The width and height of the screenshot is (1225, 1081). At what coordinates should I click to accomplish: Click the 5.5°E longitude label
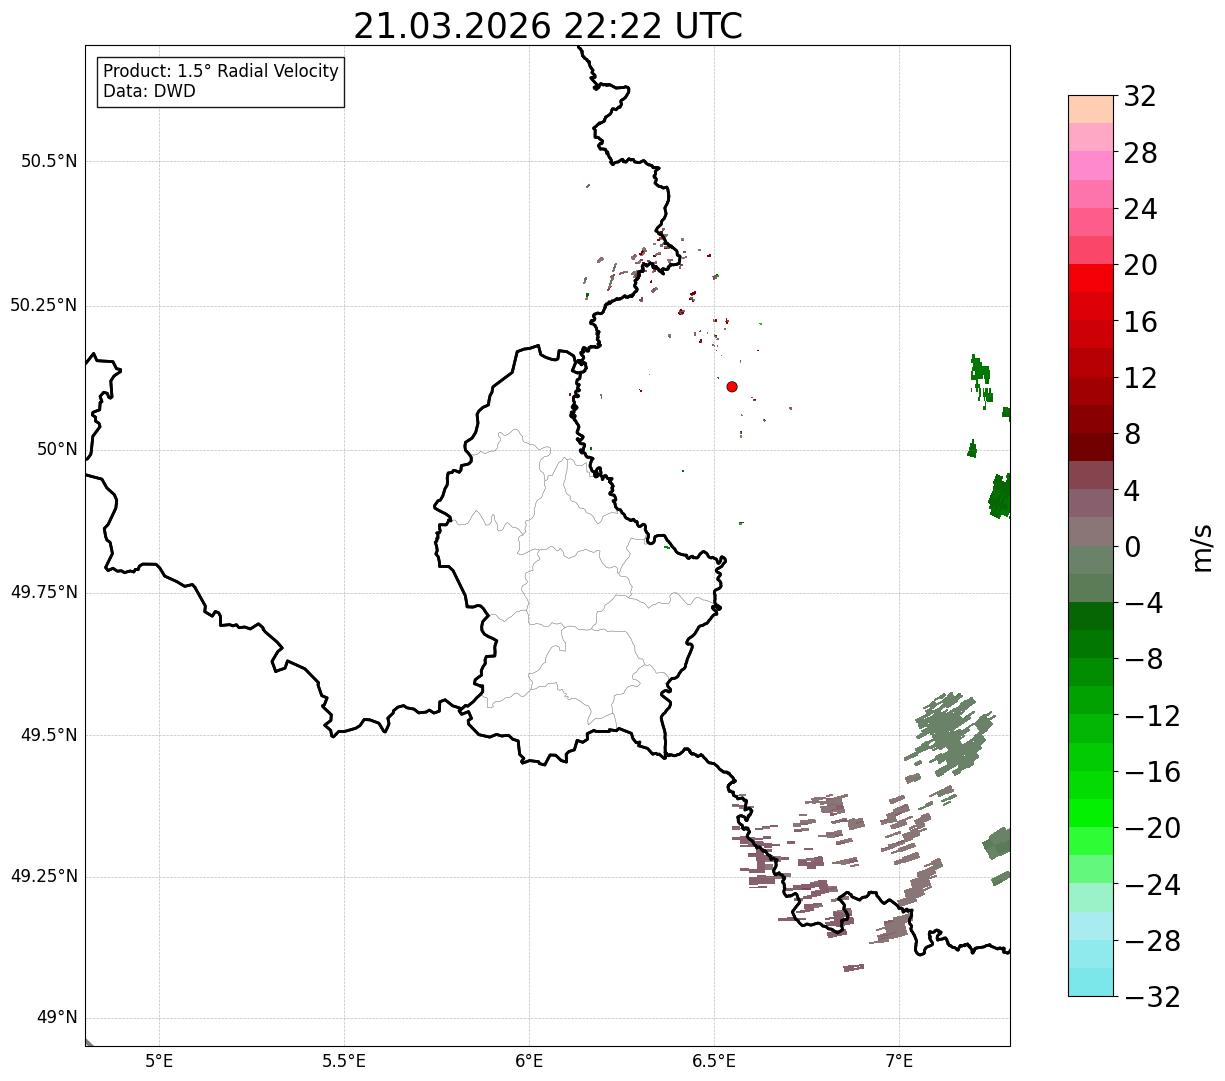pos(344,1061)
